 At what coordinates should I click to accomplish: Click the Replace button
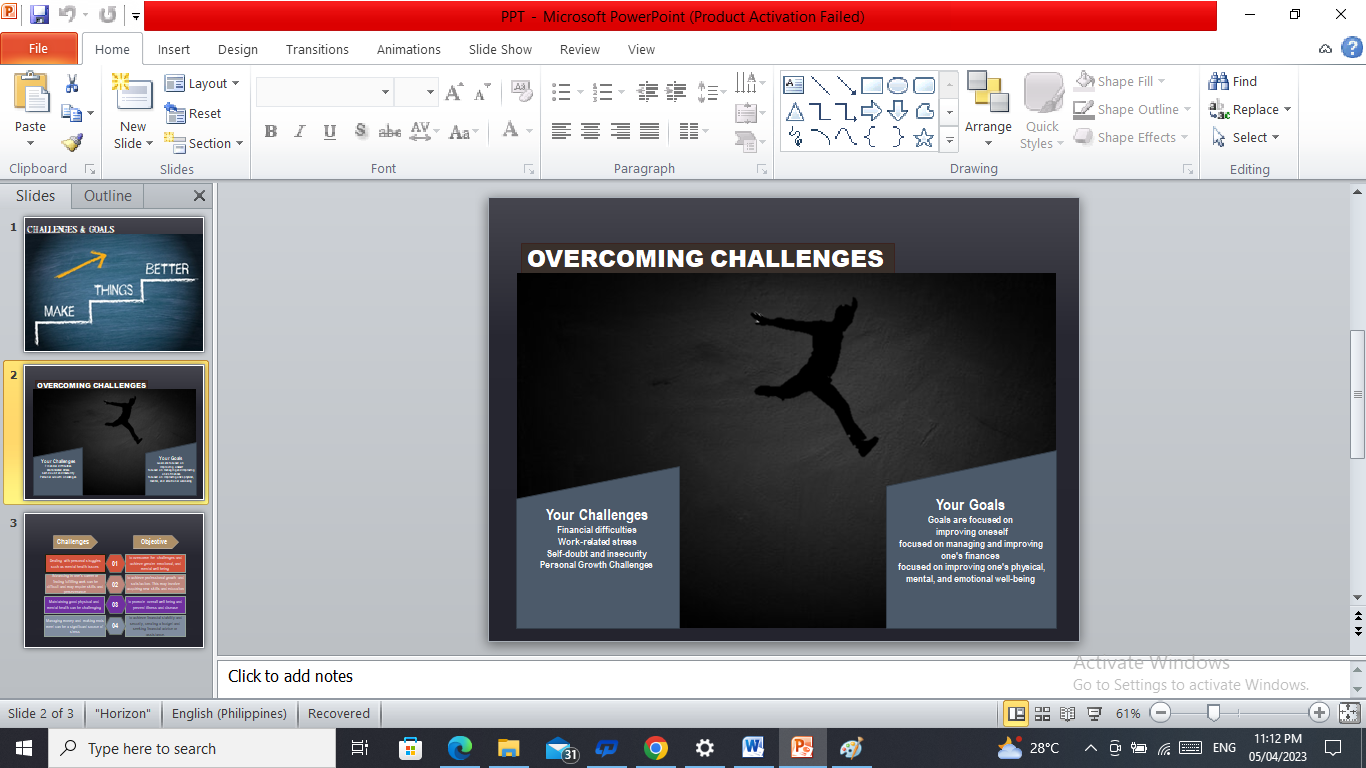1250,109
